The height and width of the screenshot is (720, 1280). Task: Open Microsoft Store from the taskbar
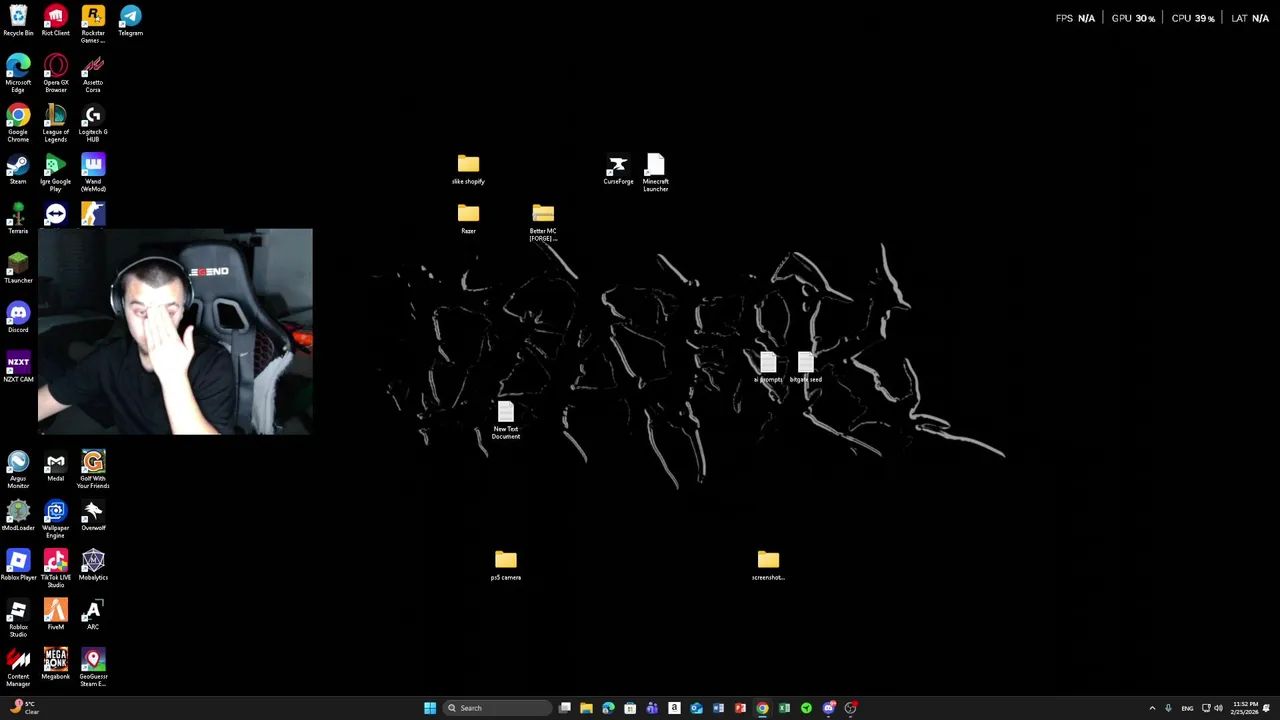630,708
